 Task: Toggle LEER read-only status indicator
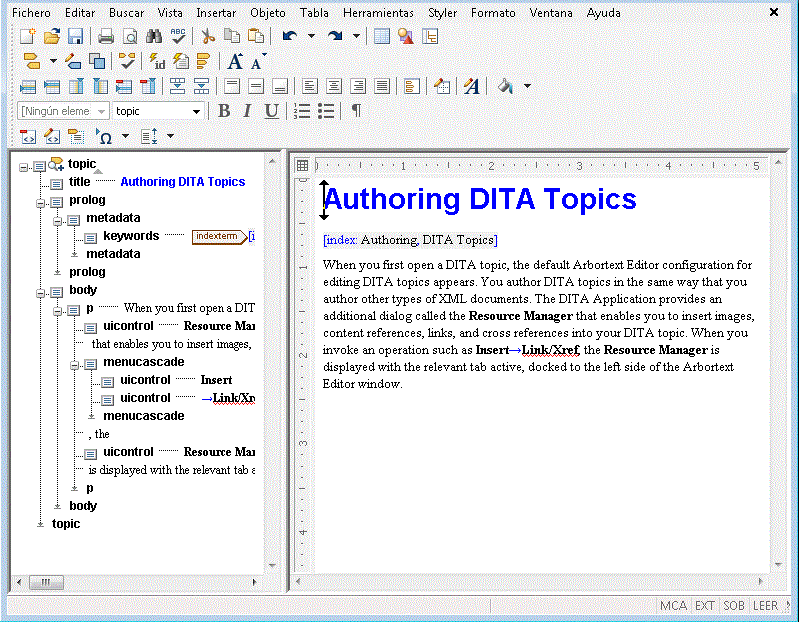tap(765, 606)
